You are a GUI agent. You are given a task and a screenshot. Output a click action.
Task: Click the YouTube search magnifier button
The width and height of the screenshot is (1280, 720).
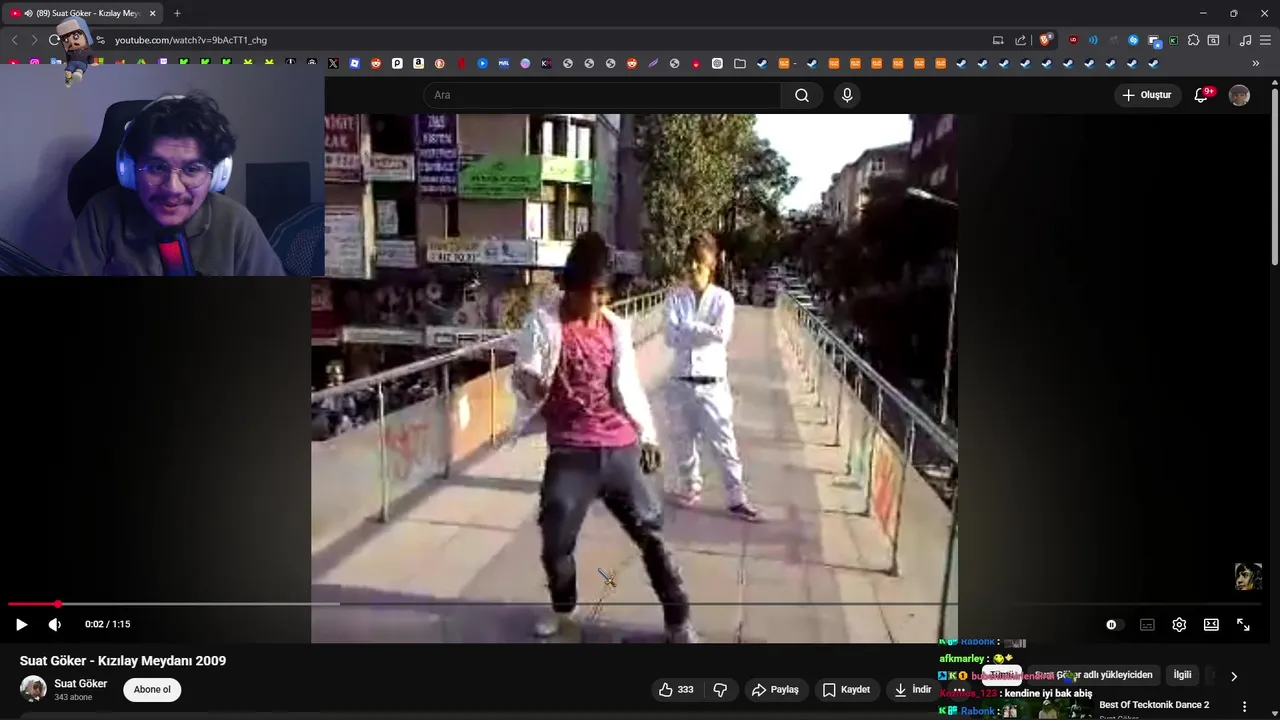(x=802, y=95)
